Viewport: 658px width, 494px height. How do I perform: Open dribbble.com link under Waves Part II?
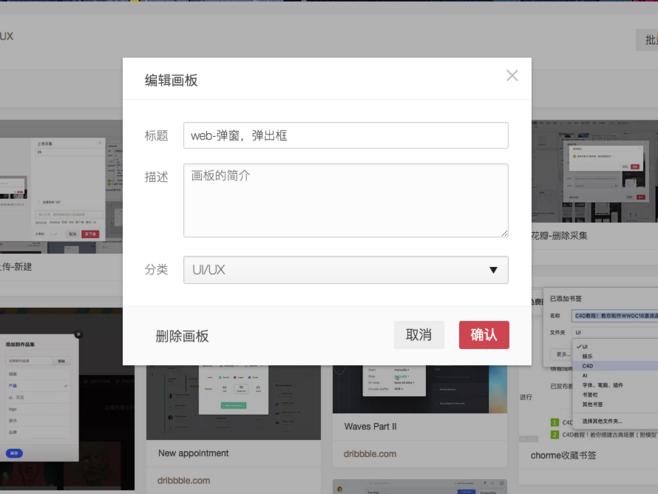click(x=370, y=454)
